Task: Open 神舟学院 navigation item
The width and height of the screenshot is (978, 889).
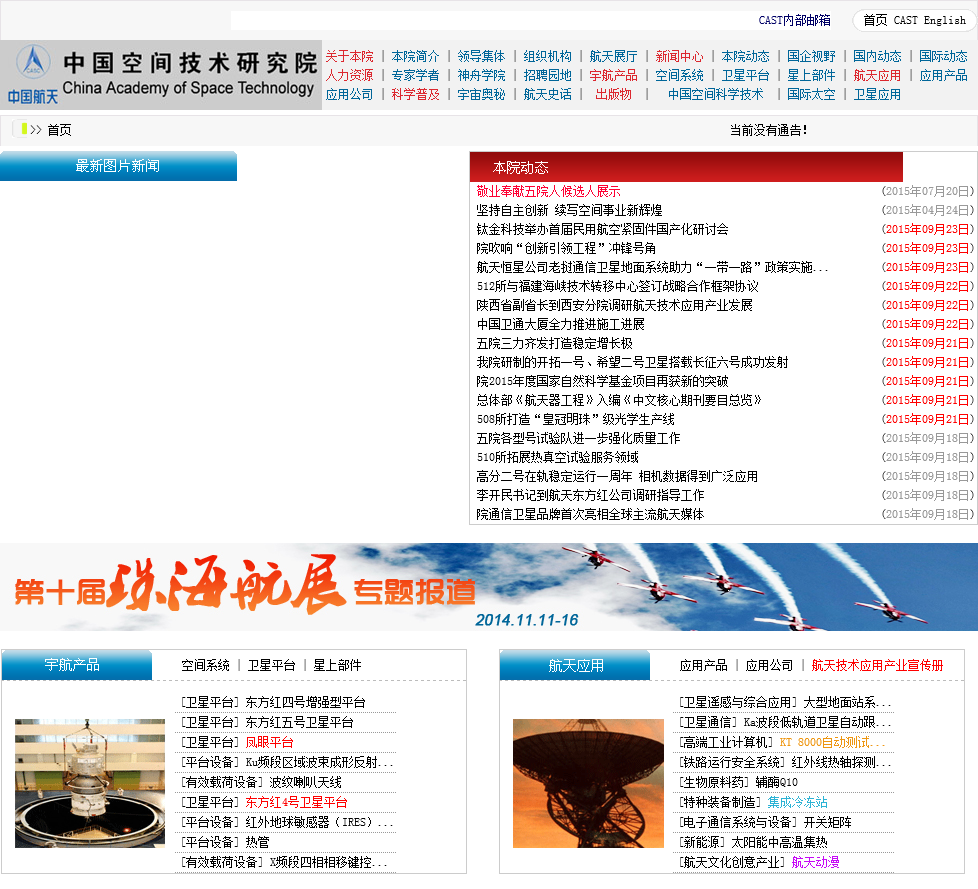Action: (x=482, y=75)
